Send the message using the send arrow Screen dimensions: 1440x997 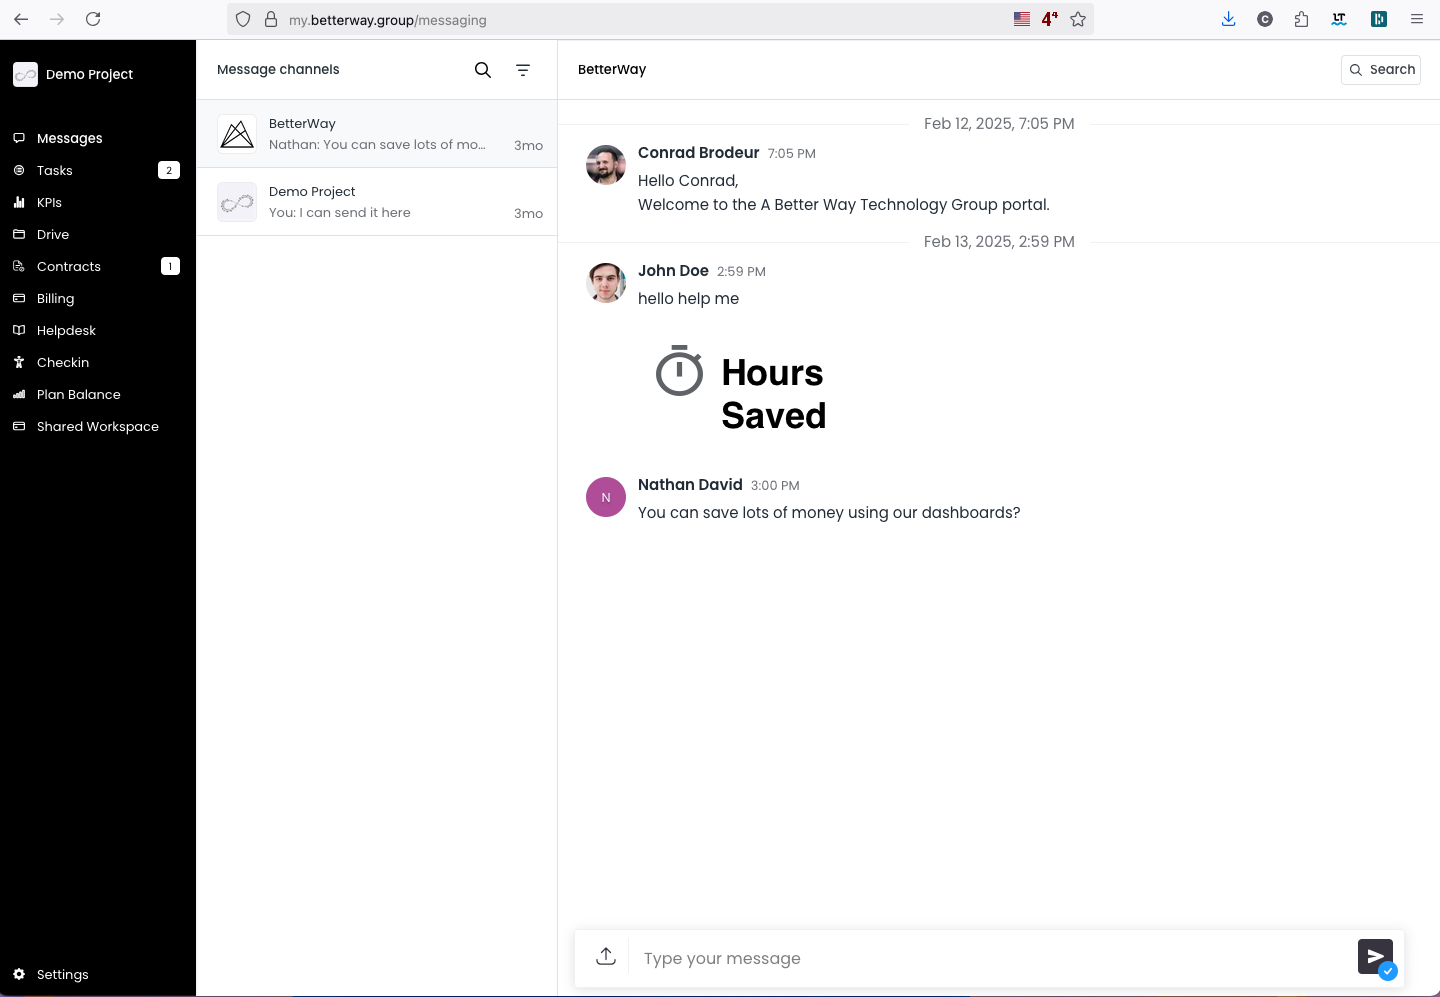pyautogui.click(x=1375, y=956)
